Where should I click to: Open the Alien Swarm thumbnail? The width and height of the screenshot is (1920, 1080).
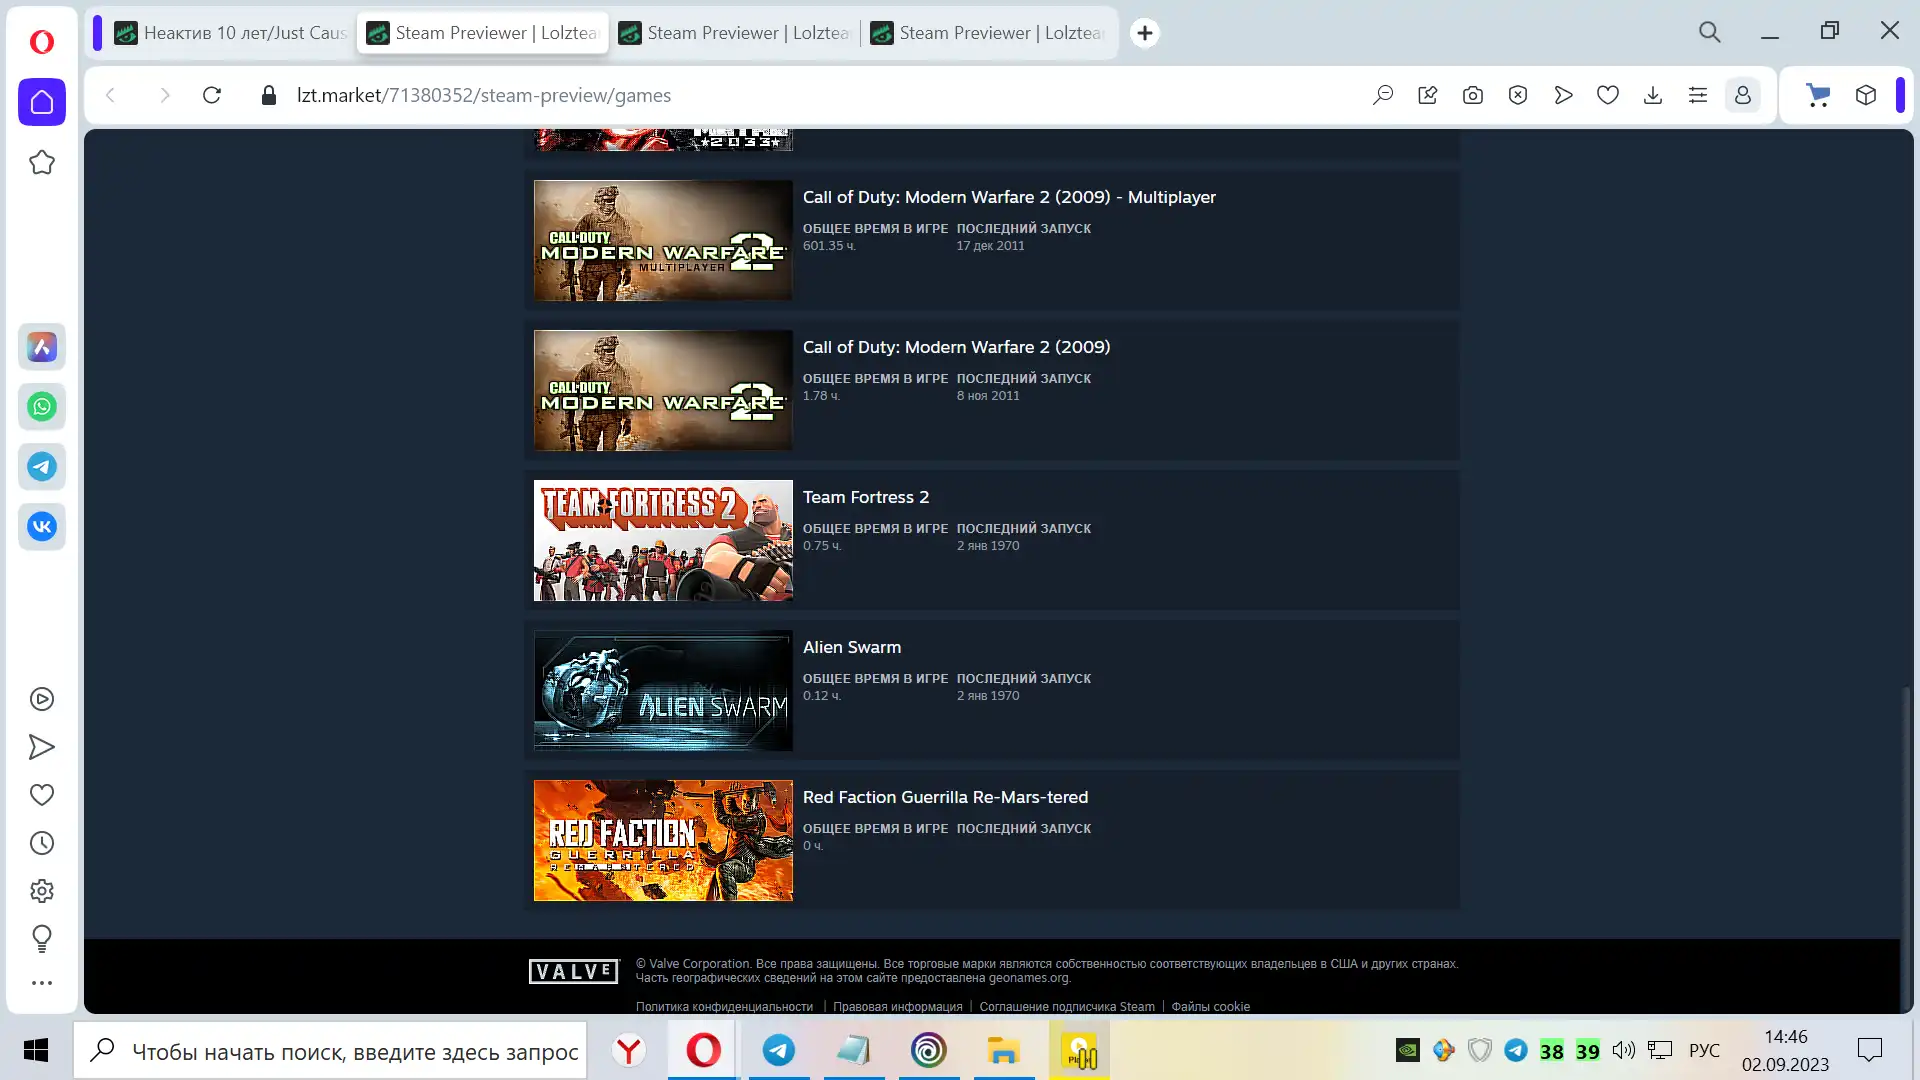click(x=663, y=690)
